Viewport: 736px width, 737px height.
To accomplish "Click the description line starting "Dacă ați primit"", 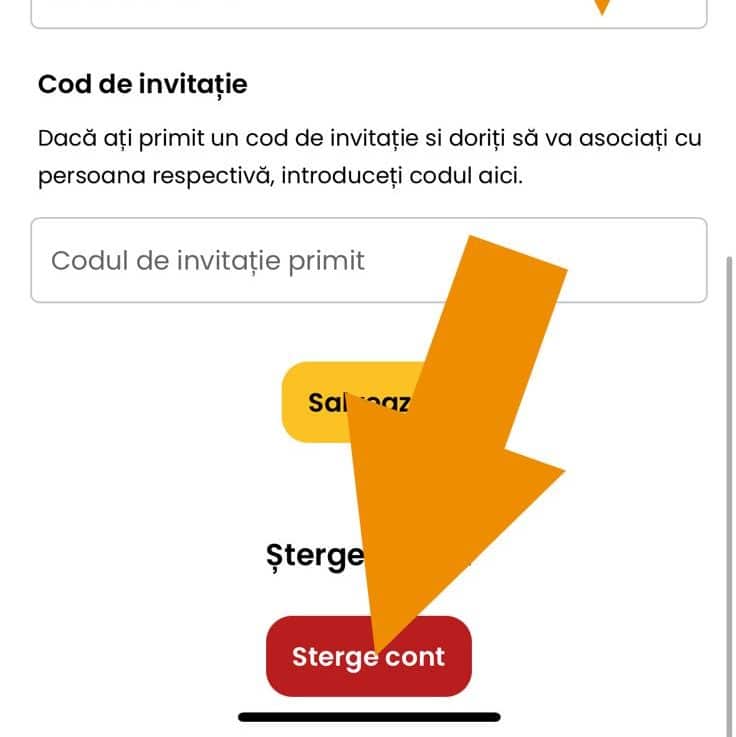I will click(x=369, y=138).
